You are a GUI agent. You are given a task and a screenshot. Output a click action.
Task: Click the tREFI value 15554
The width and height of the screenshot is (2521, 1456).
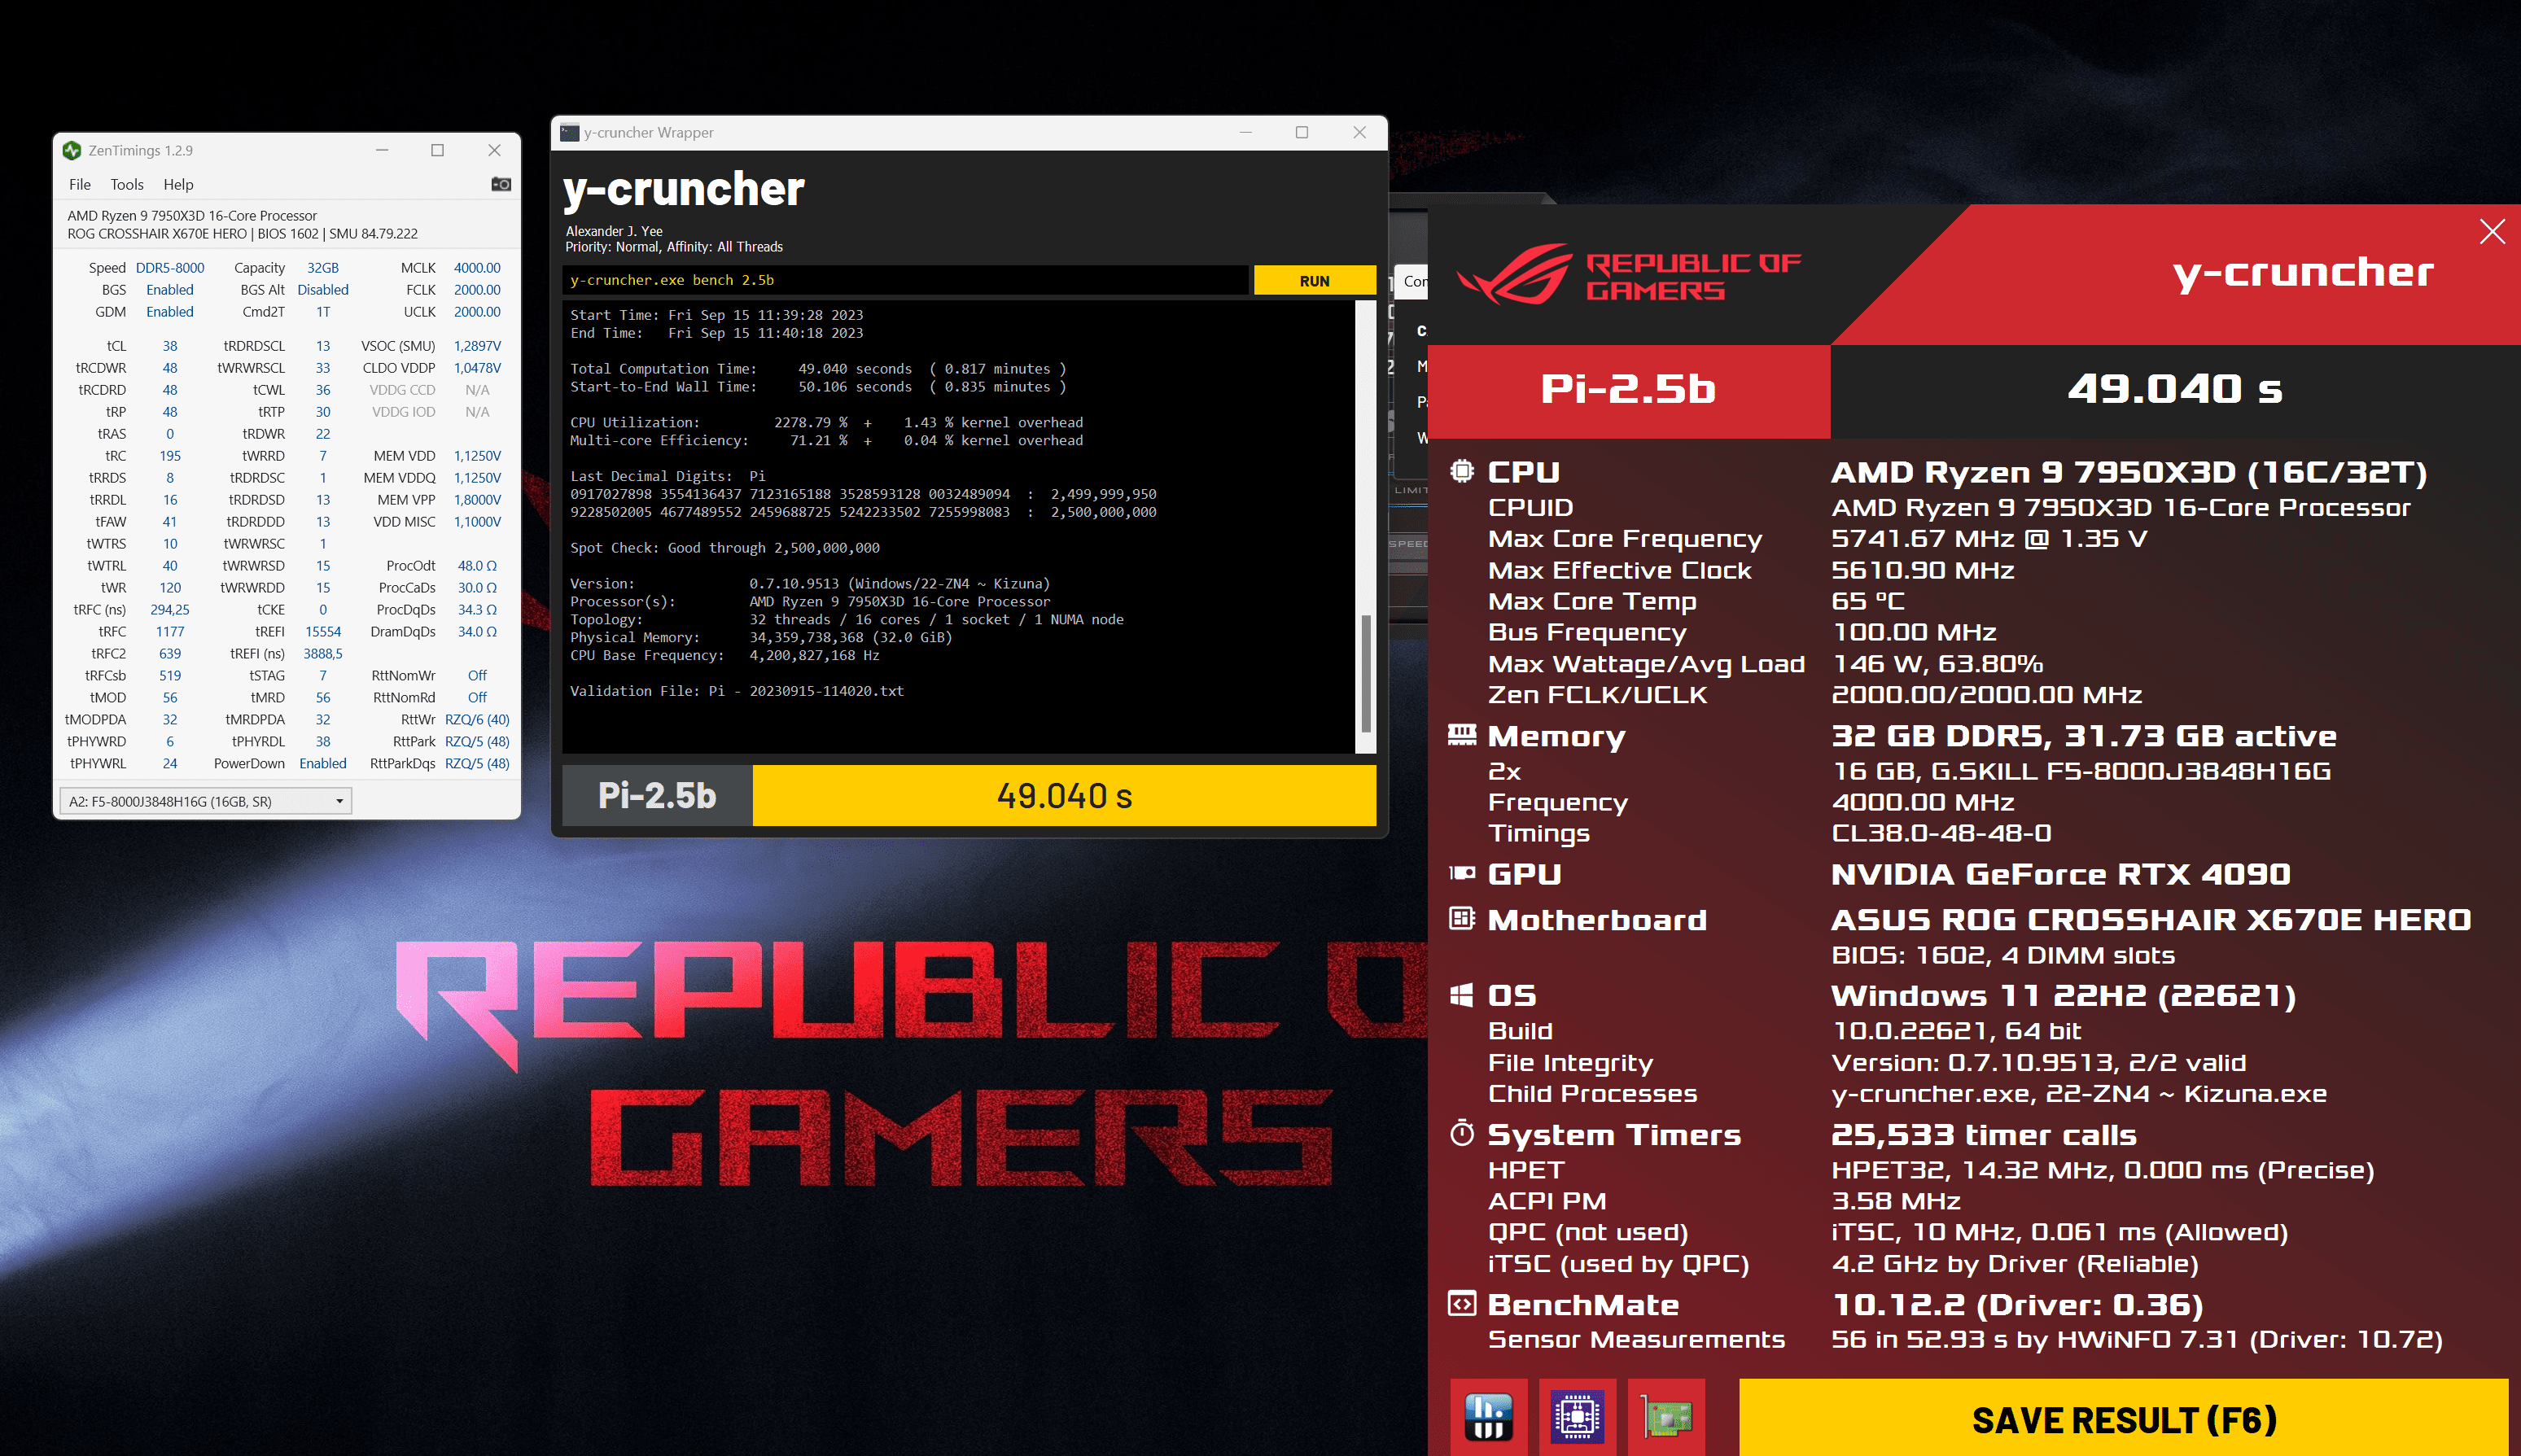point(323,632)
